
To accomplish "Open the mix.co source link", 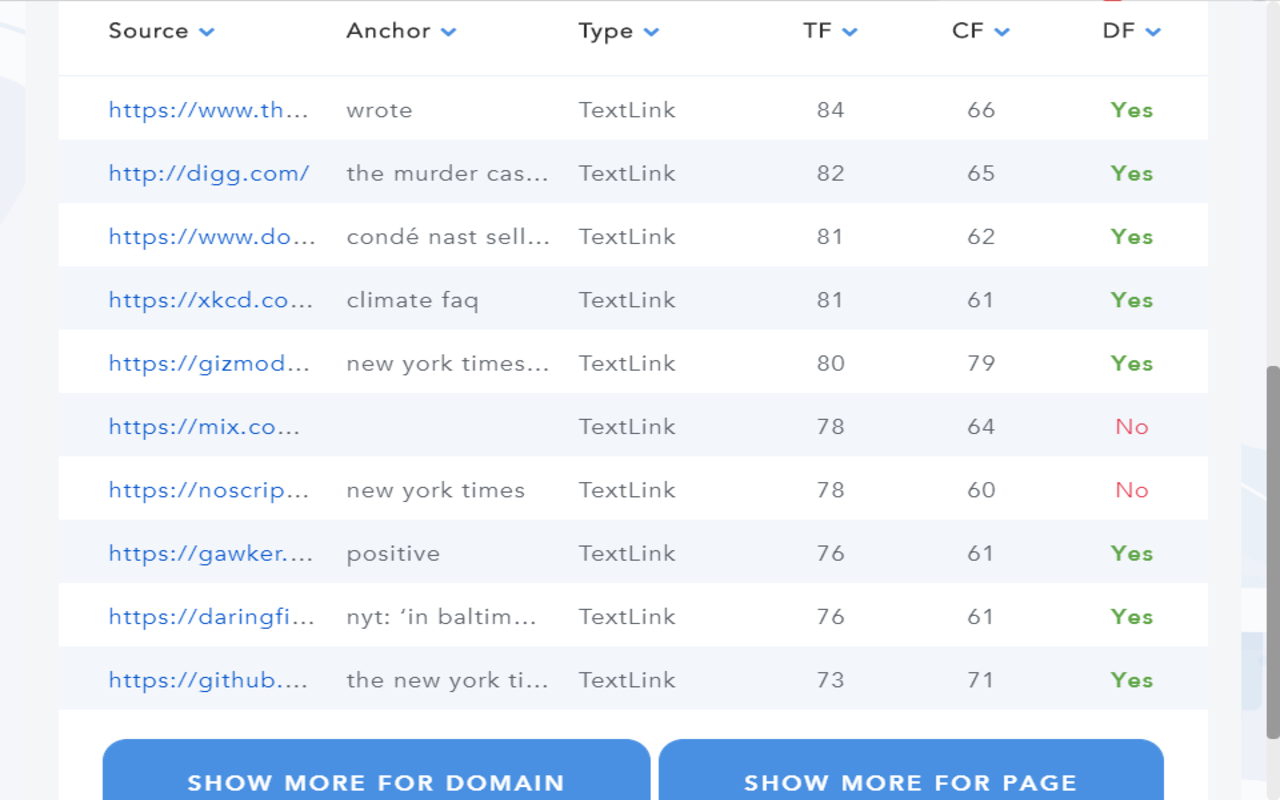I will click(x=195, y=426).
